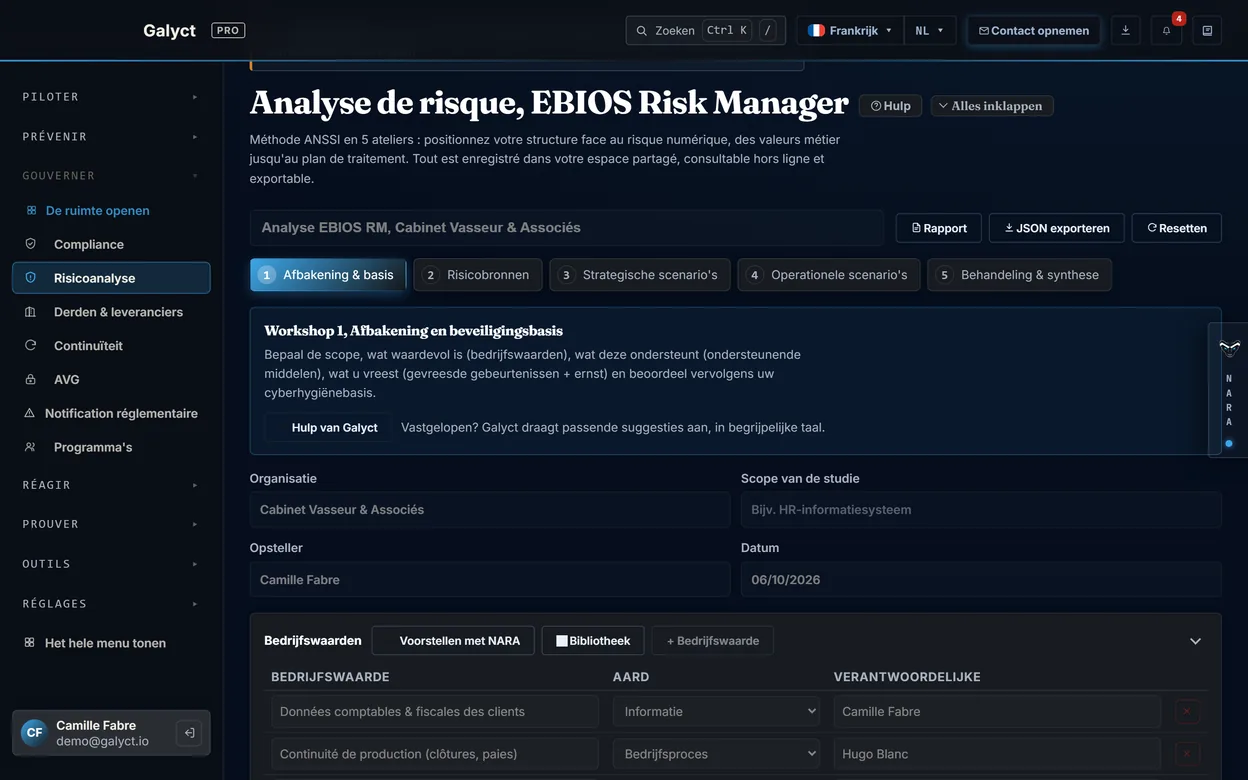Click the logout icon next to Camille Fabre

pos(189,733)
